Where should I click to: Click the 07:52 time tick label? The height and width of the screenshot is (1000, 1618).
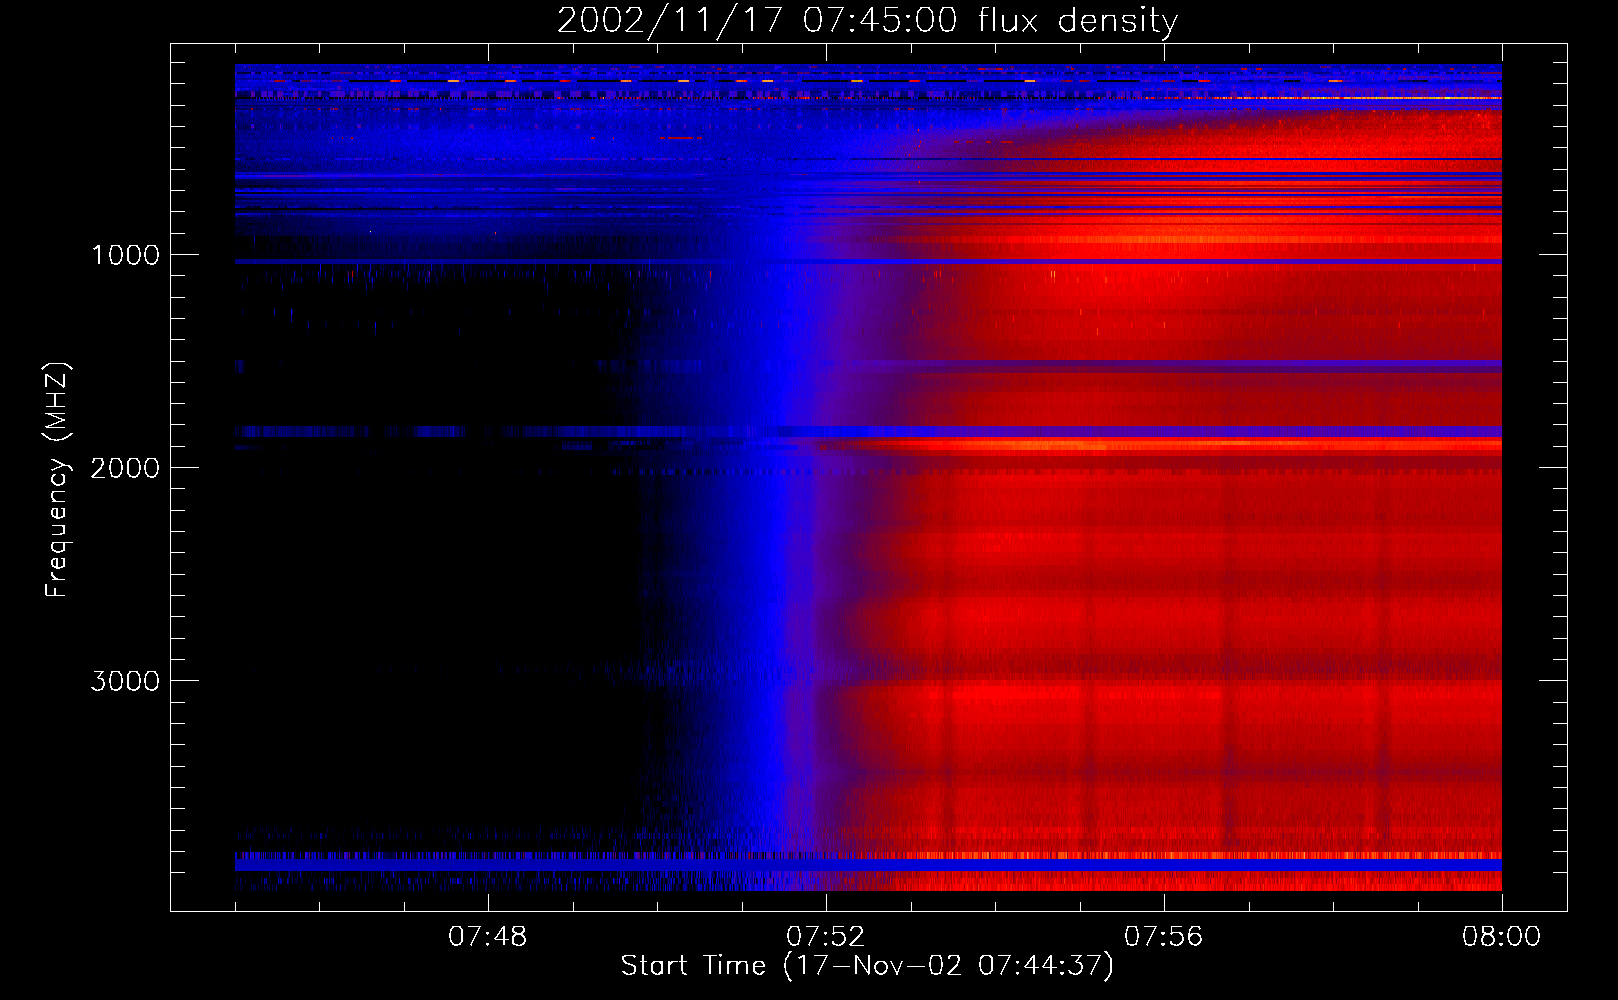click(825, 937)
